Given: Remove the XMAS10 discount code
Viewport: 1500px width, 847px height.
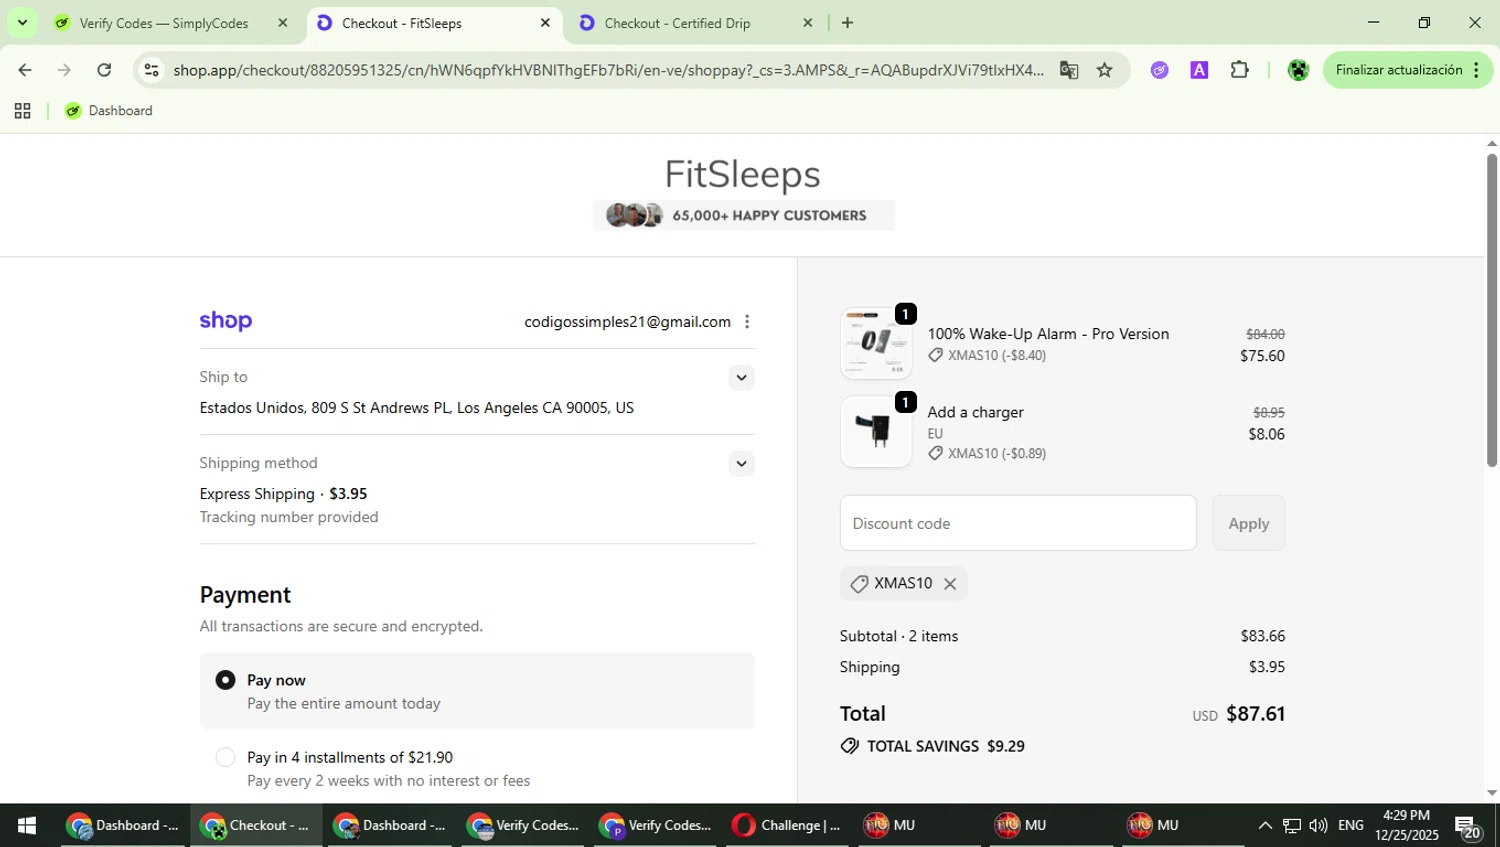Looking at the screenshot, I should click(950, 584).
